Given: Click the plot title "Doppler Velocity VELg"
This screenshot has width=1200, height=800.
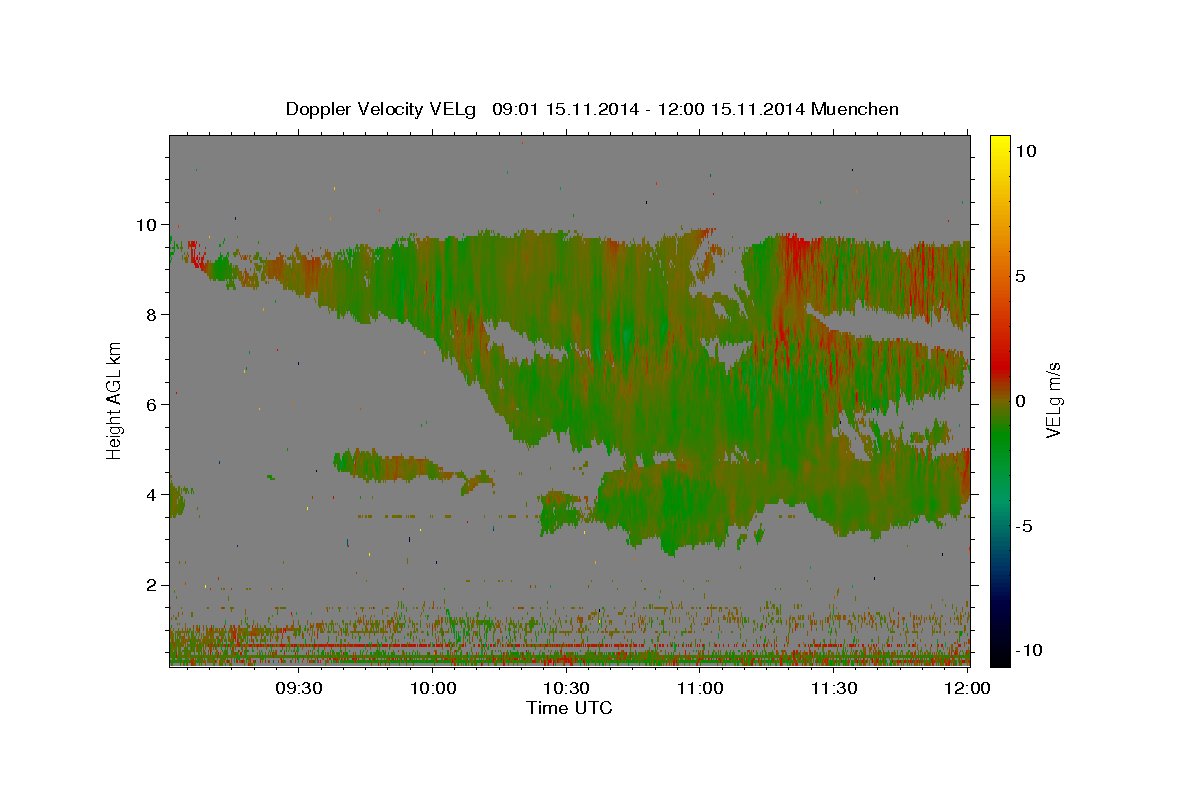Looking at the screenshot, I should (x=383, y=109).
